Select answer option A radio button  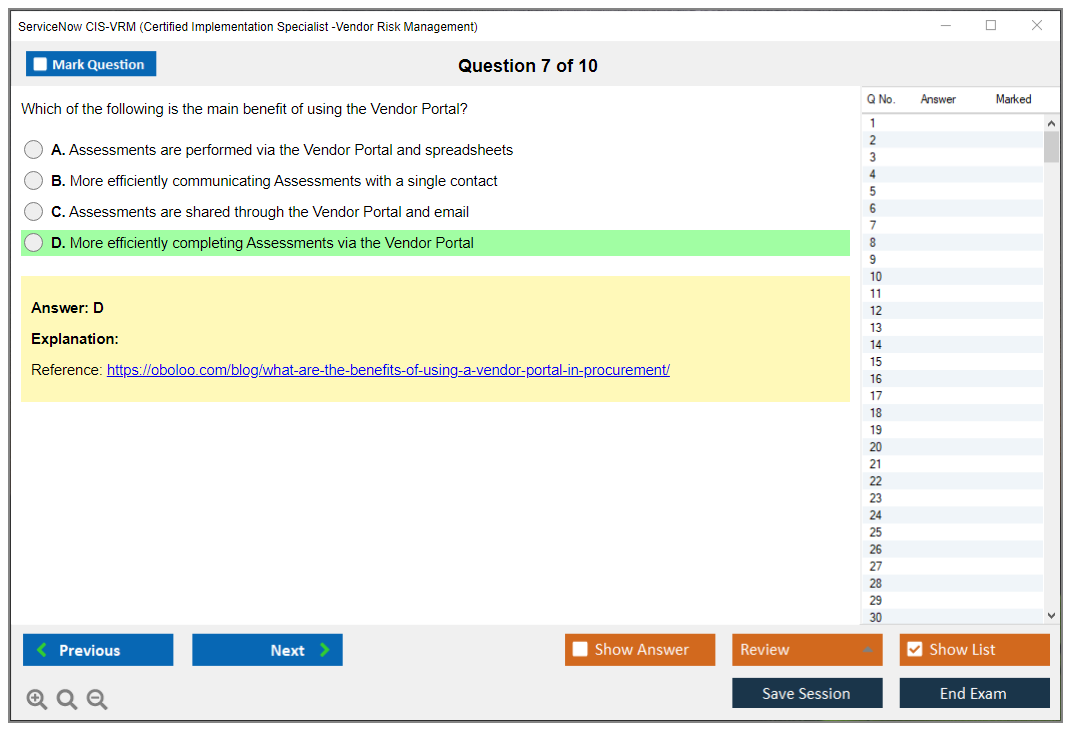click(x=34, y=150)
